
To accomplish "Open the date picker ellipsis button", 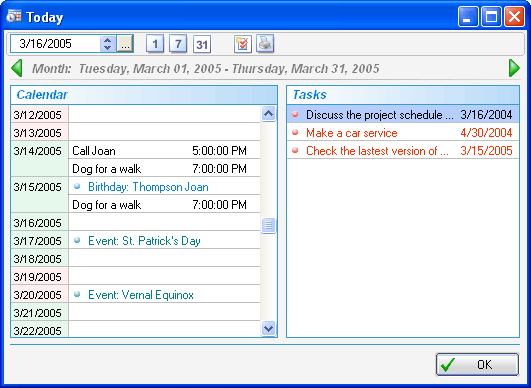I will [x=125, y=44].
